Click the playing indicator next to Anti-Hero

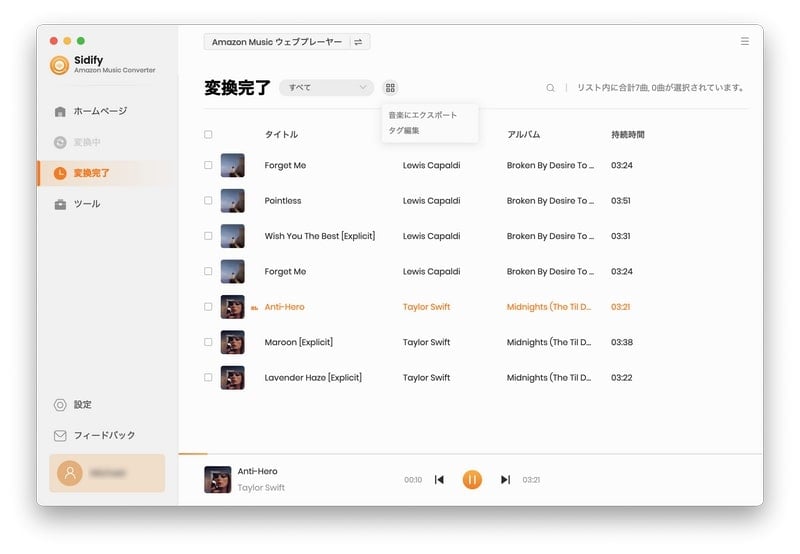pyautogui.click(x=254, y=308)
